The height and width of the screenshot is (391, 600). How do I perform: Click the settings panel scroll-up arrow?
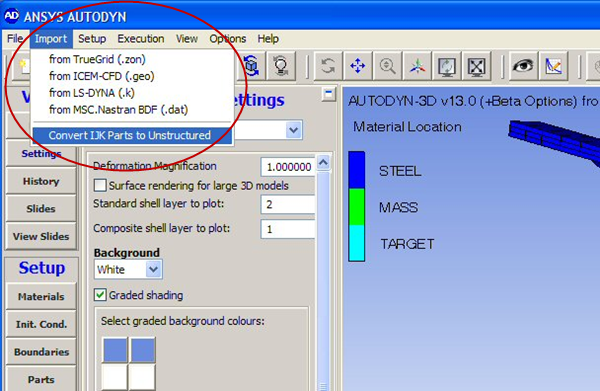323,163
